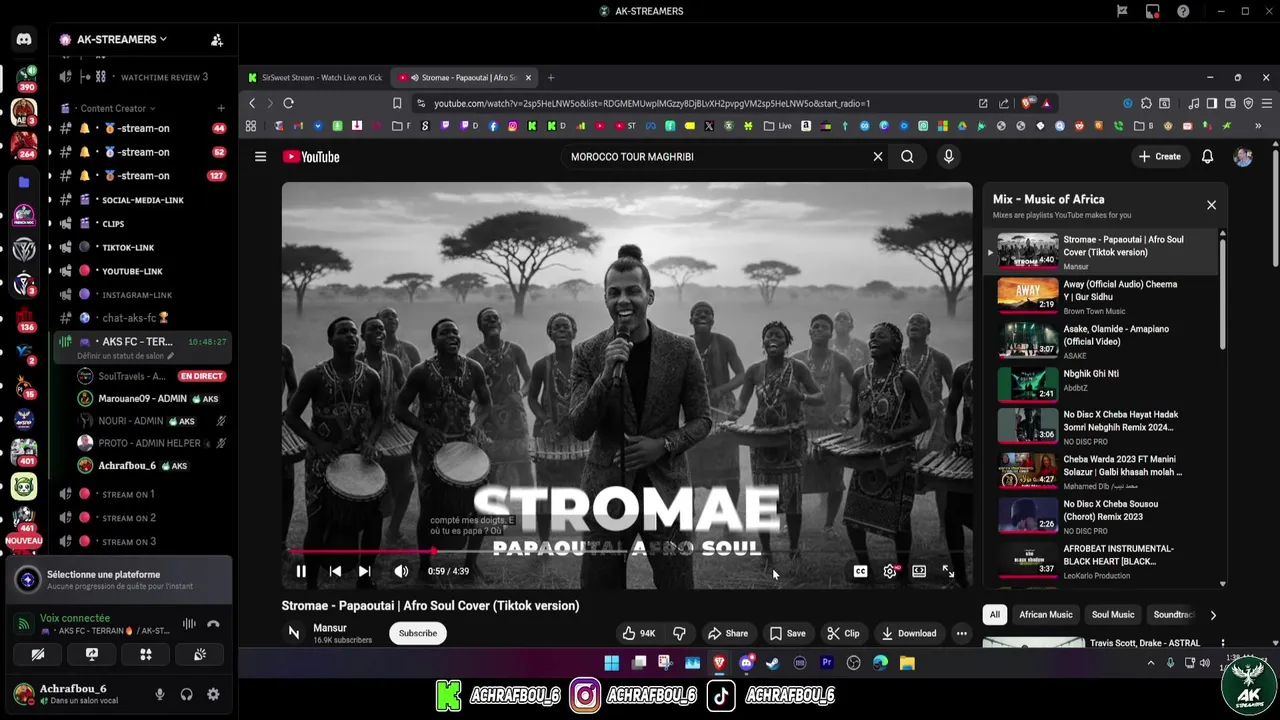Switch player to theater mode
Screen dimensions: 1280x720
[x=919, y=571]
